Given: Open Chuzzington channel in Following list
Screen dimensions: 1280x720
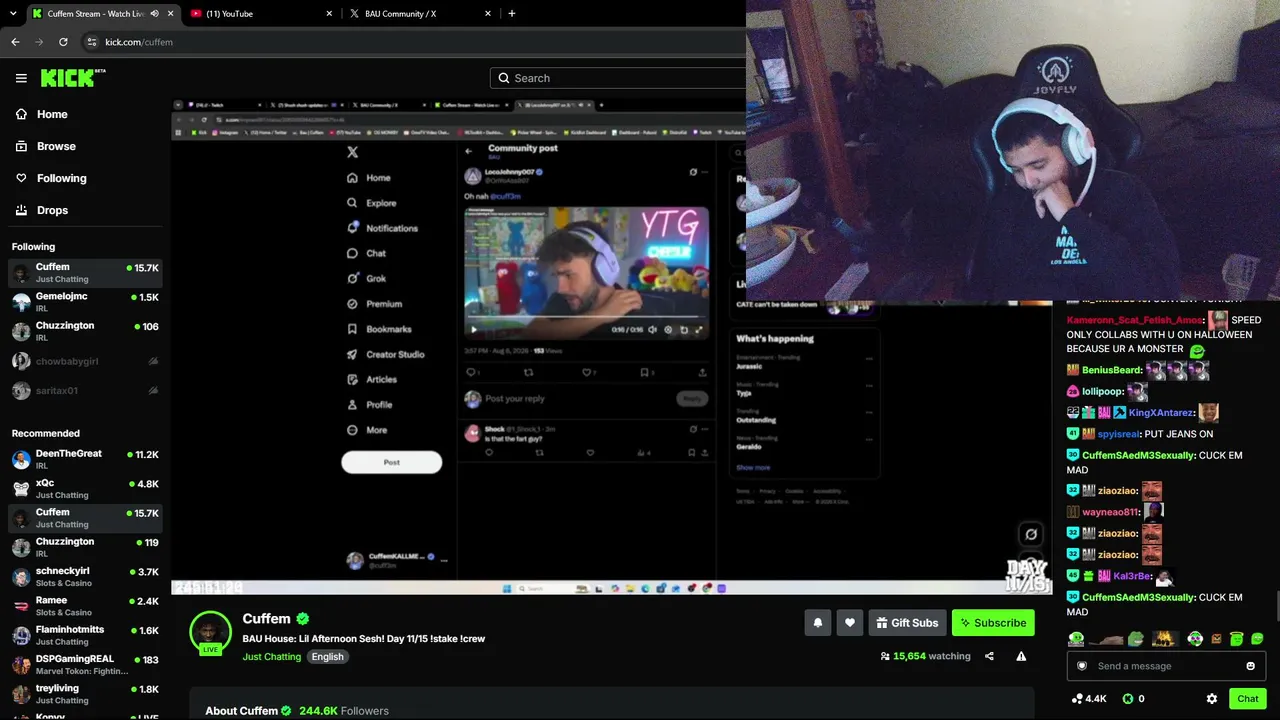Looking at the screenshot, I should (x=85, y=331).
